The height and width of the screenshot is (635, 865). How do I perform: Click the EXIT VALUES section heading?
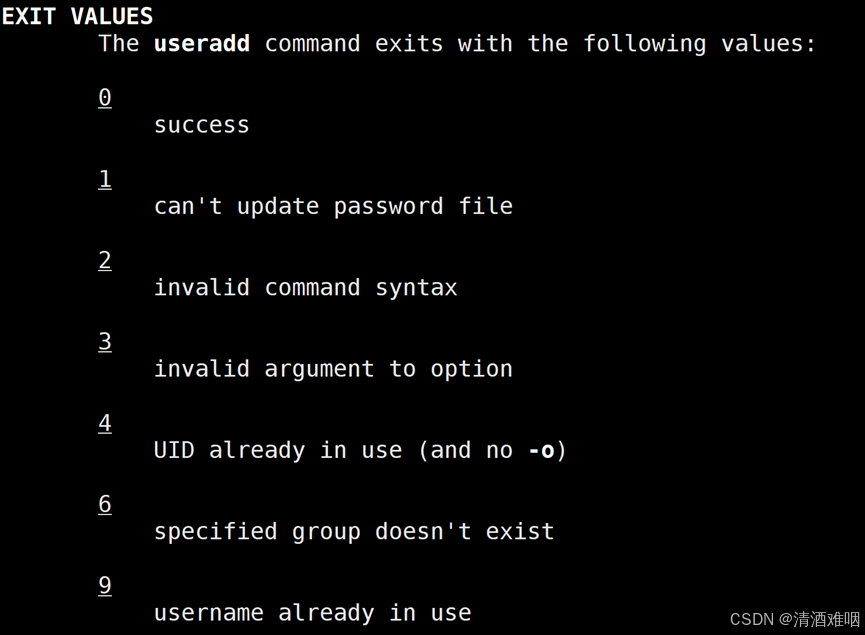(77, 16)
